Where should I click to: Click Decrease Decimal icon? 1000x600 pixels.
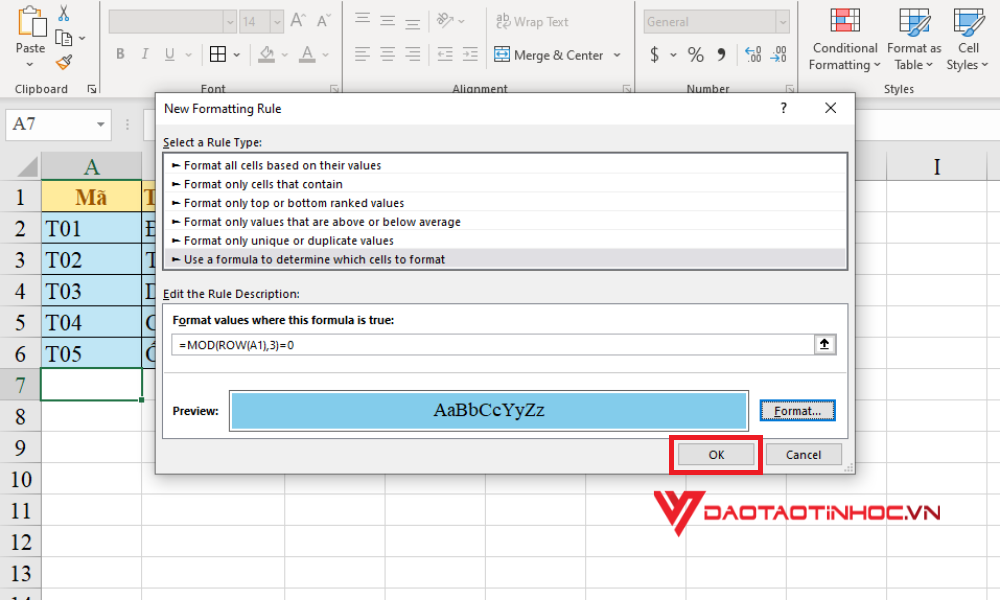[779, 55]
